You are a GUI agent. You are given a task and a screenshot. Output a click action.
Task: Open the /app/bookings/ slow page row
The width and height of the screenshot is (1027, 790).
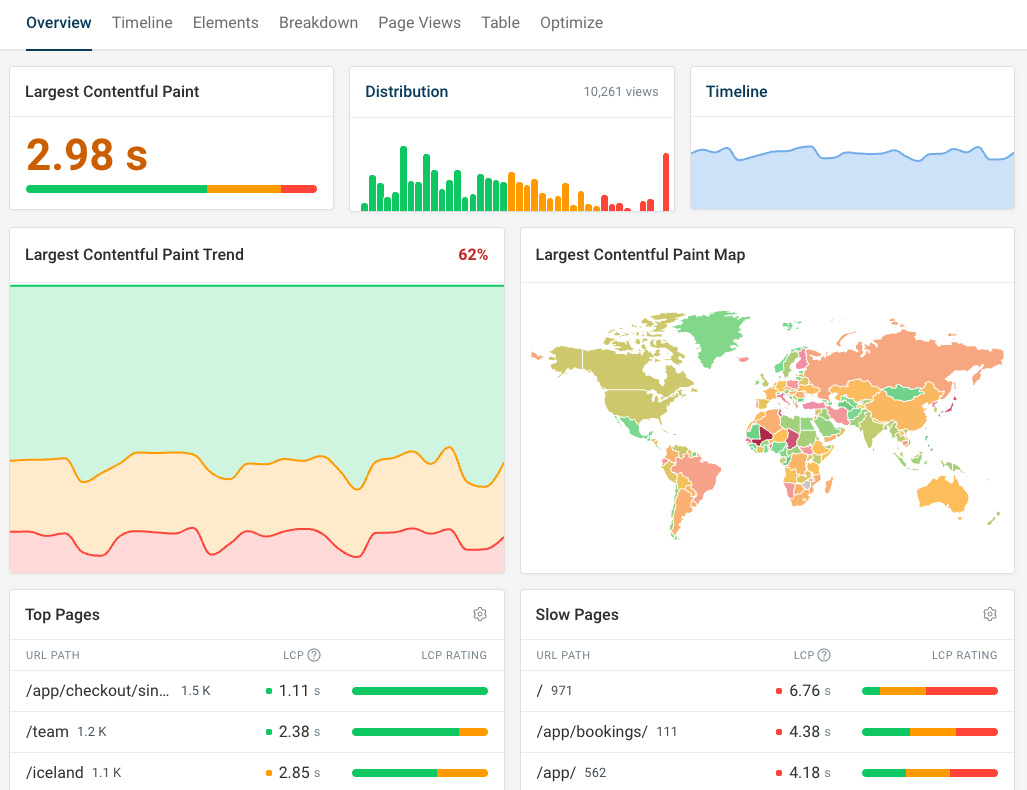[x=767, y=732]
